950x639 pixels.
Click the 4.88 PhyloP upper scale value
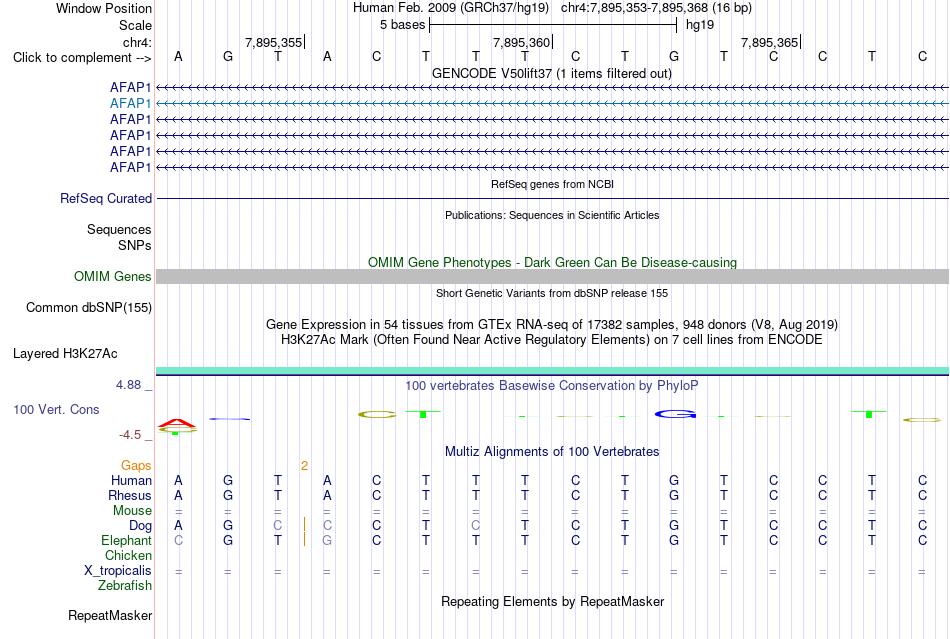[x=128, y=385]
